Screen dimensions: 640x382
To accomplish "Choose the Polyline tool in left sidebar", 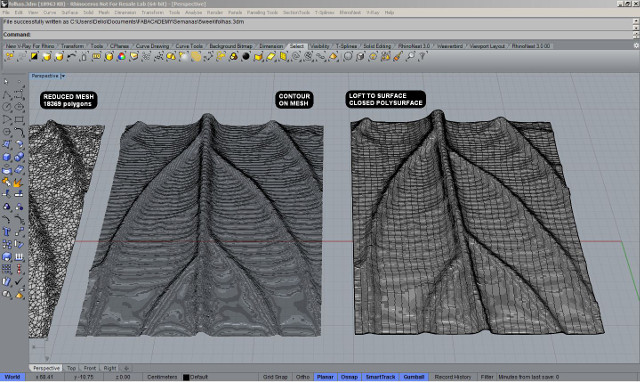I will coord(7,95).
